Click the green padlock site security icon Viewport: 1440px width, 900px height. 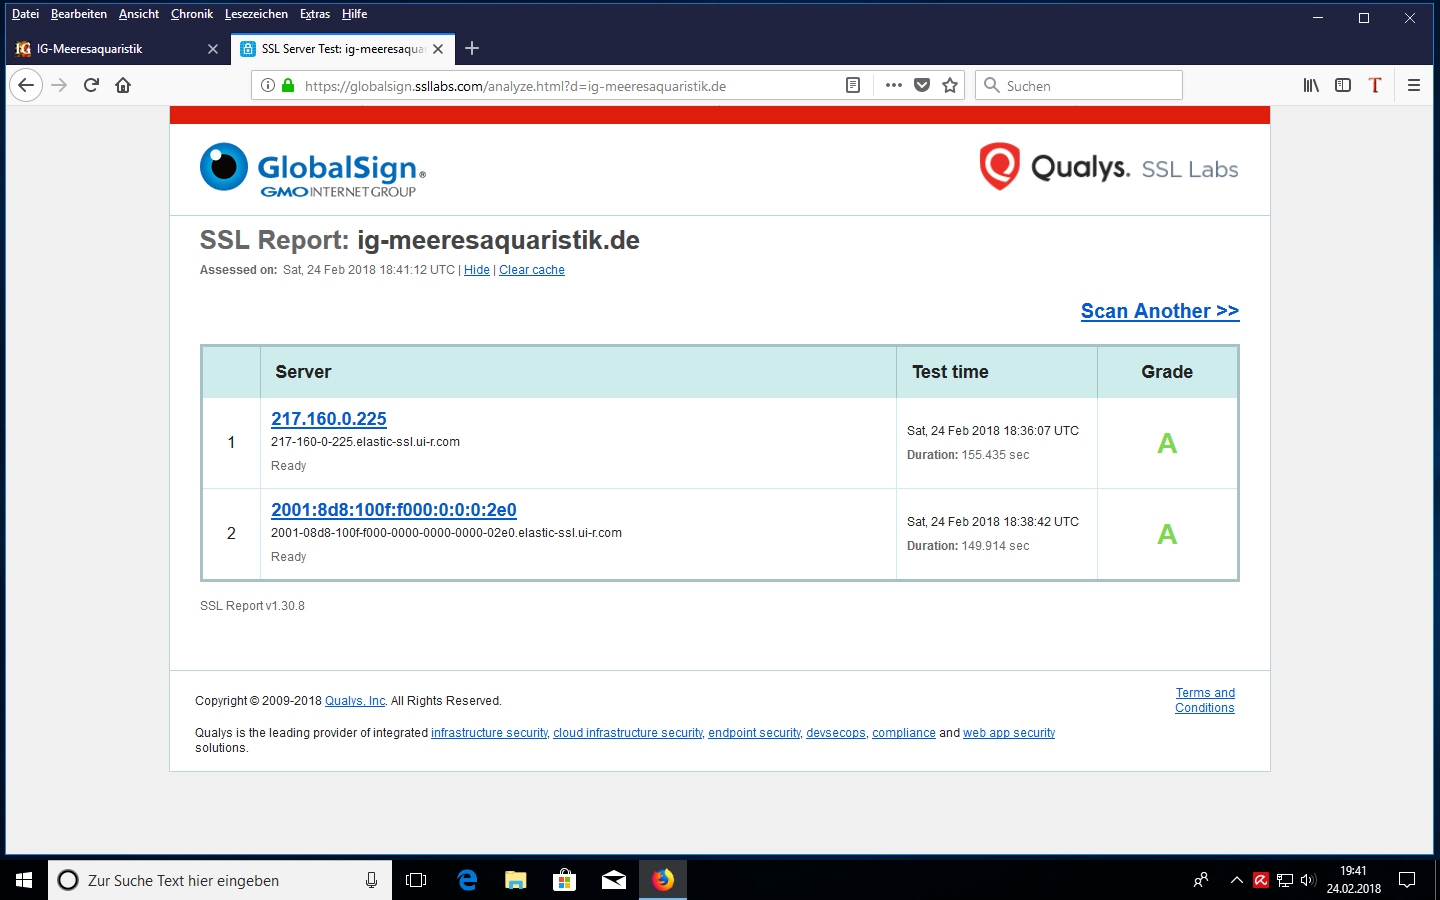point(288,85)
